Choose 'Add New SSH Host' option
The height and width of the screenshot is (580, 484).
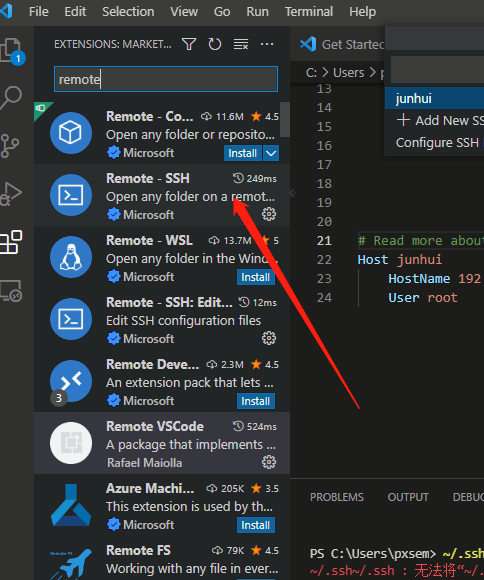[434, 120]
